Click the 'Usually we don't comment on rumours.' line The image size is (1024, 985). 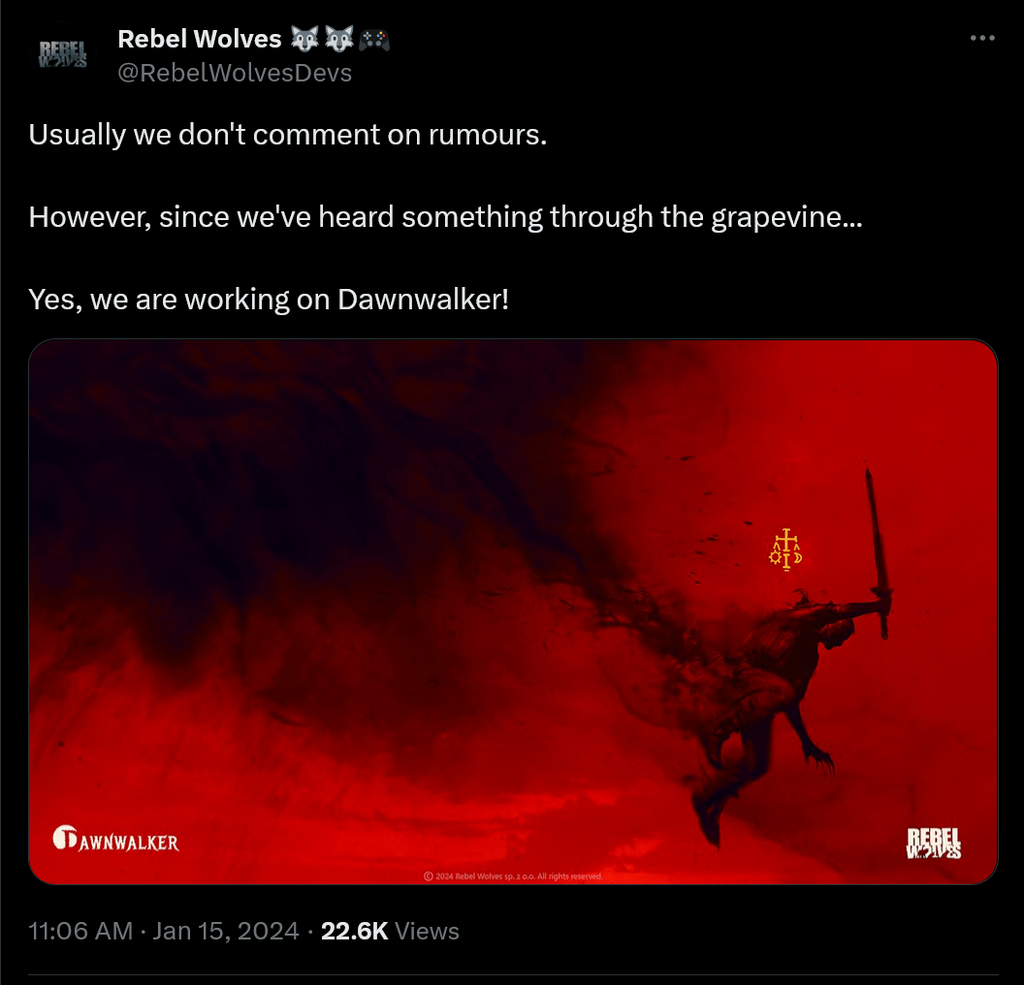pyautogui.click(x=287, y=135)
